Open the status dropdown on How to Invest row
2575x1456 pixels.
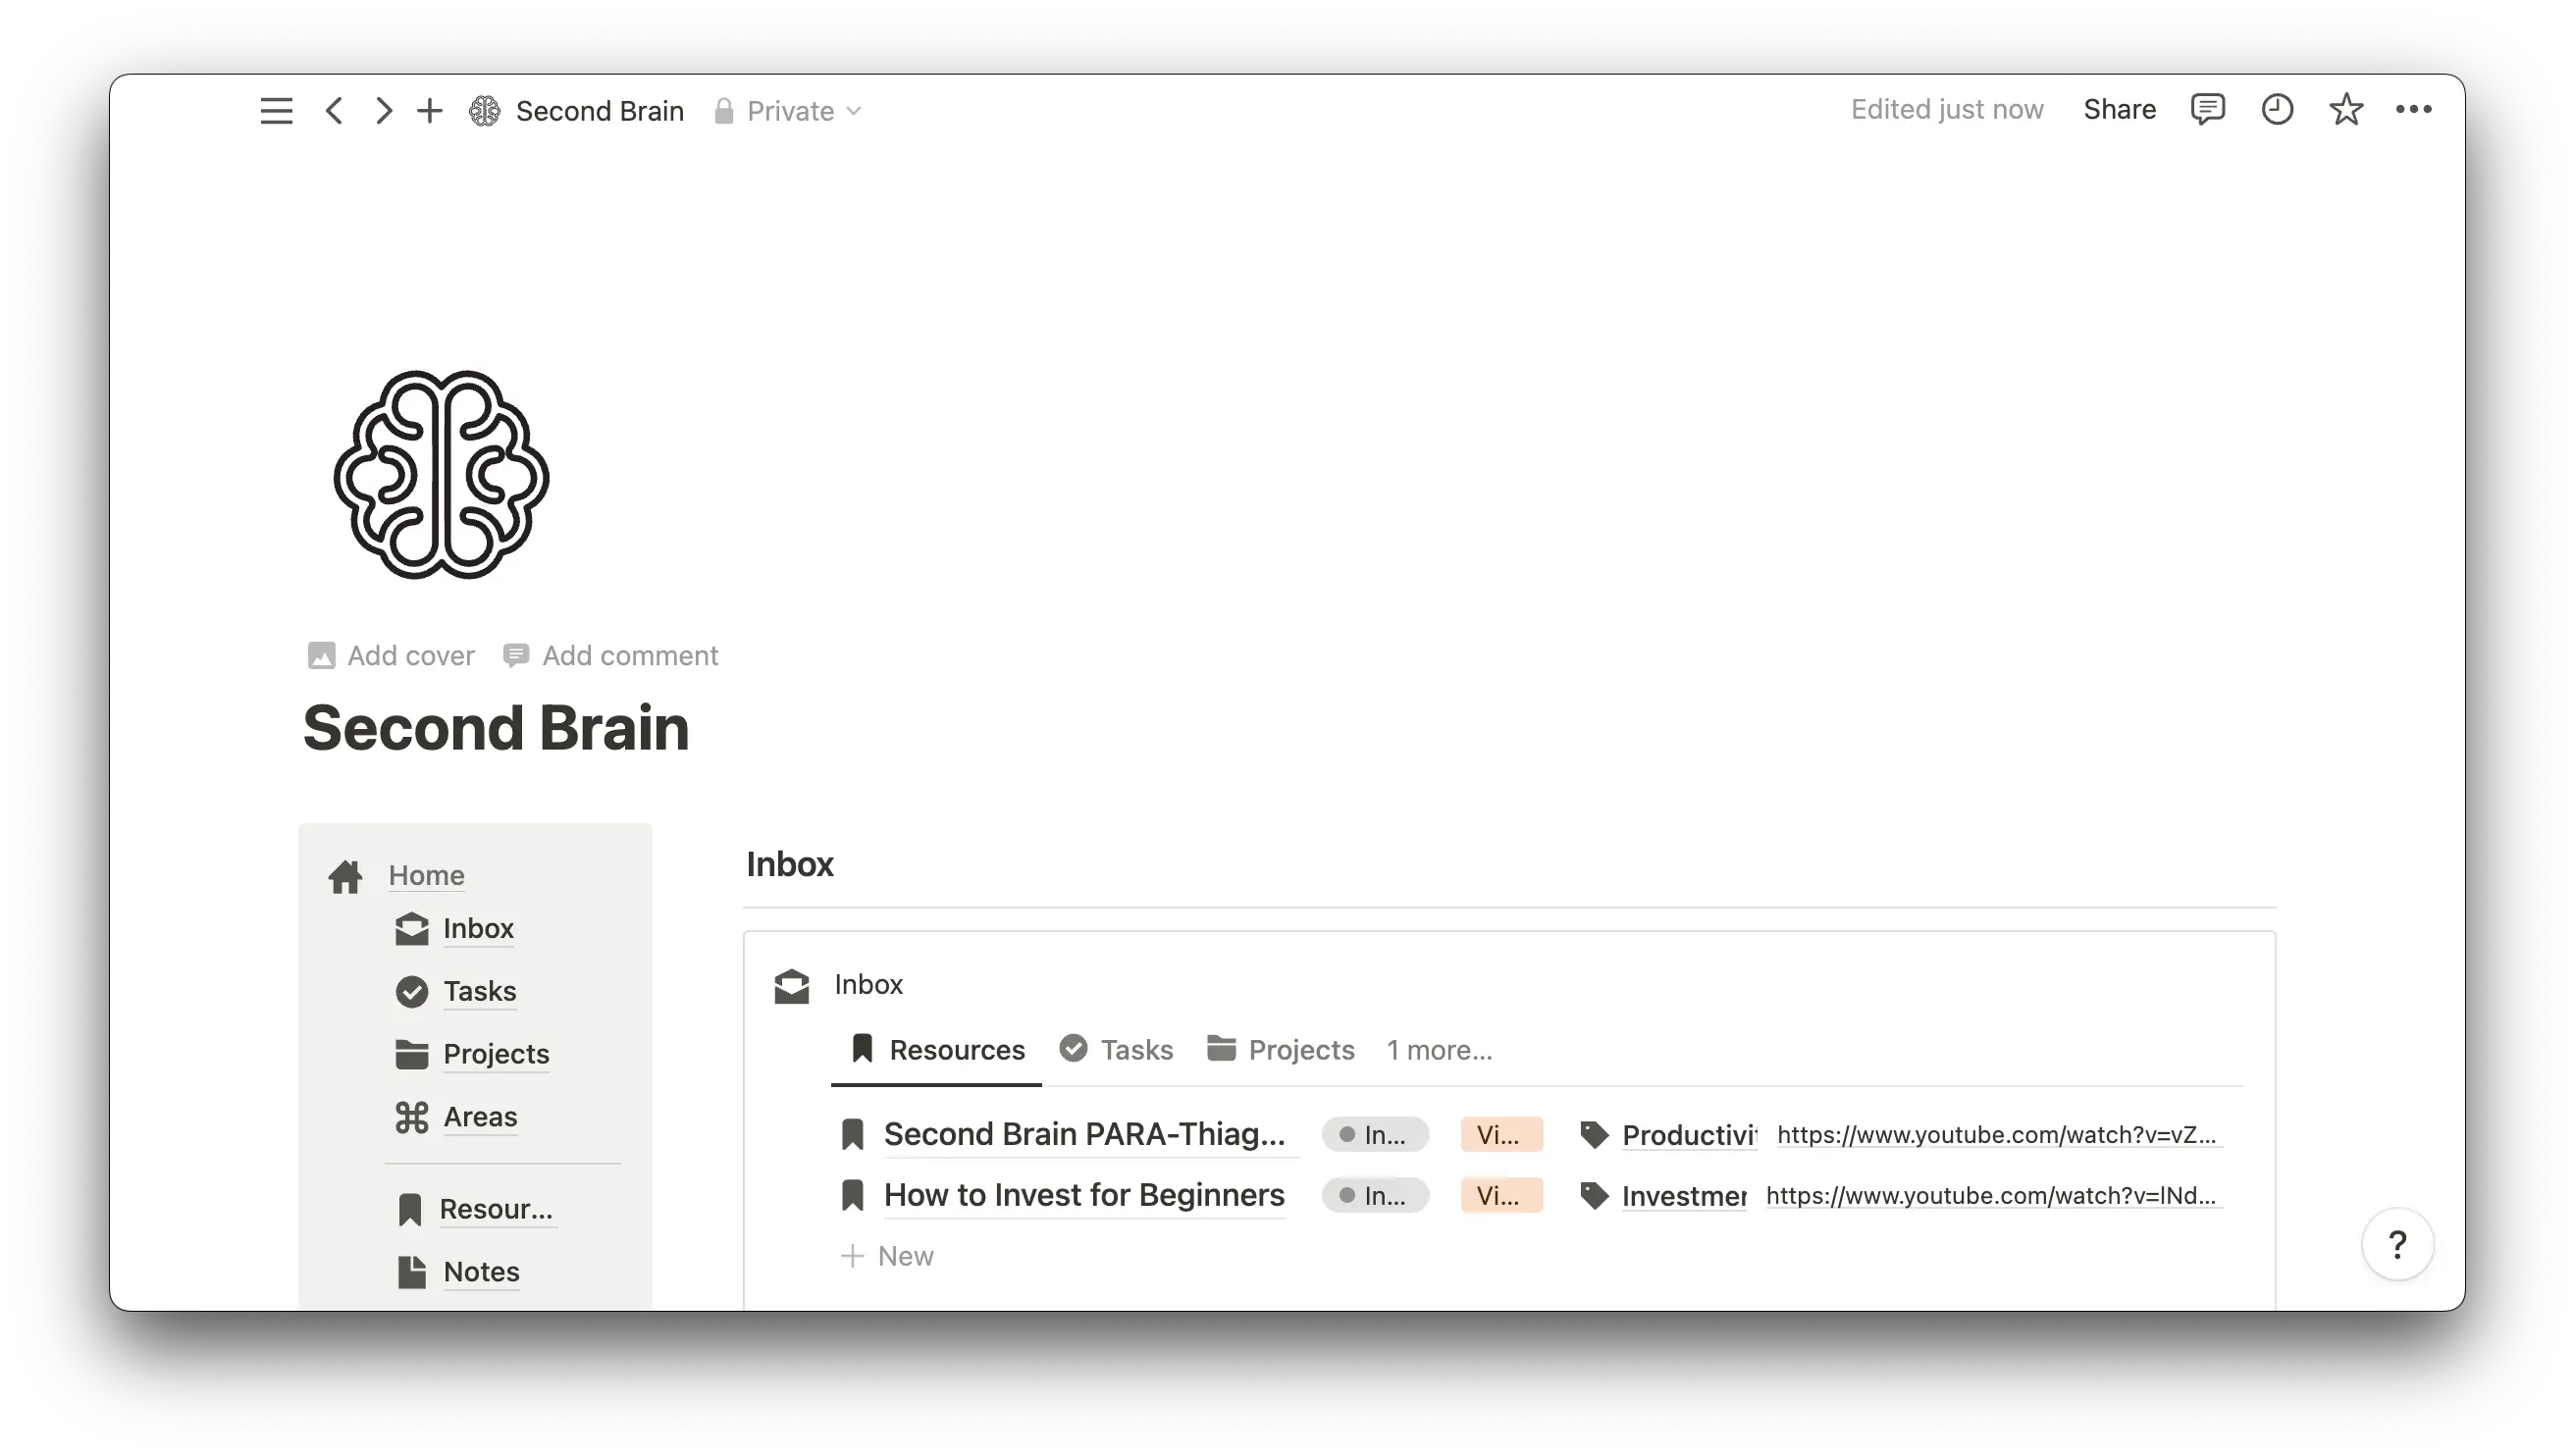1375,1195
